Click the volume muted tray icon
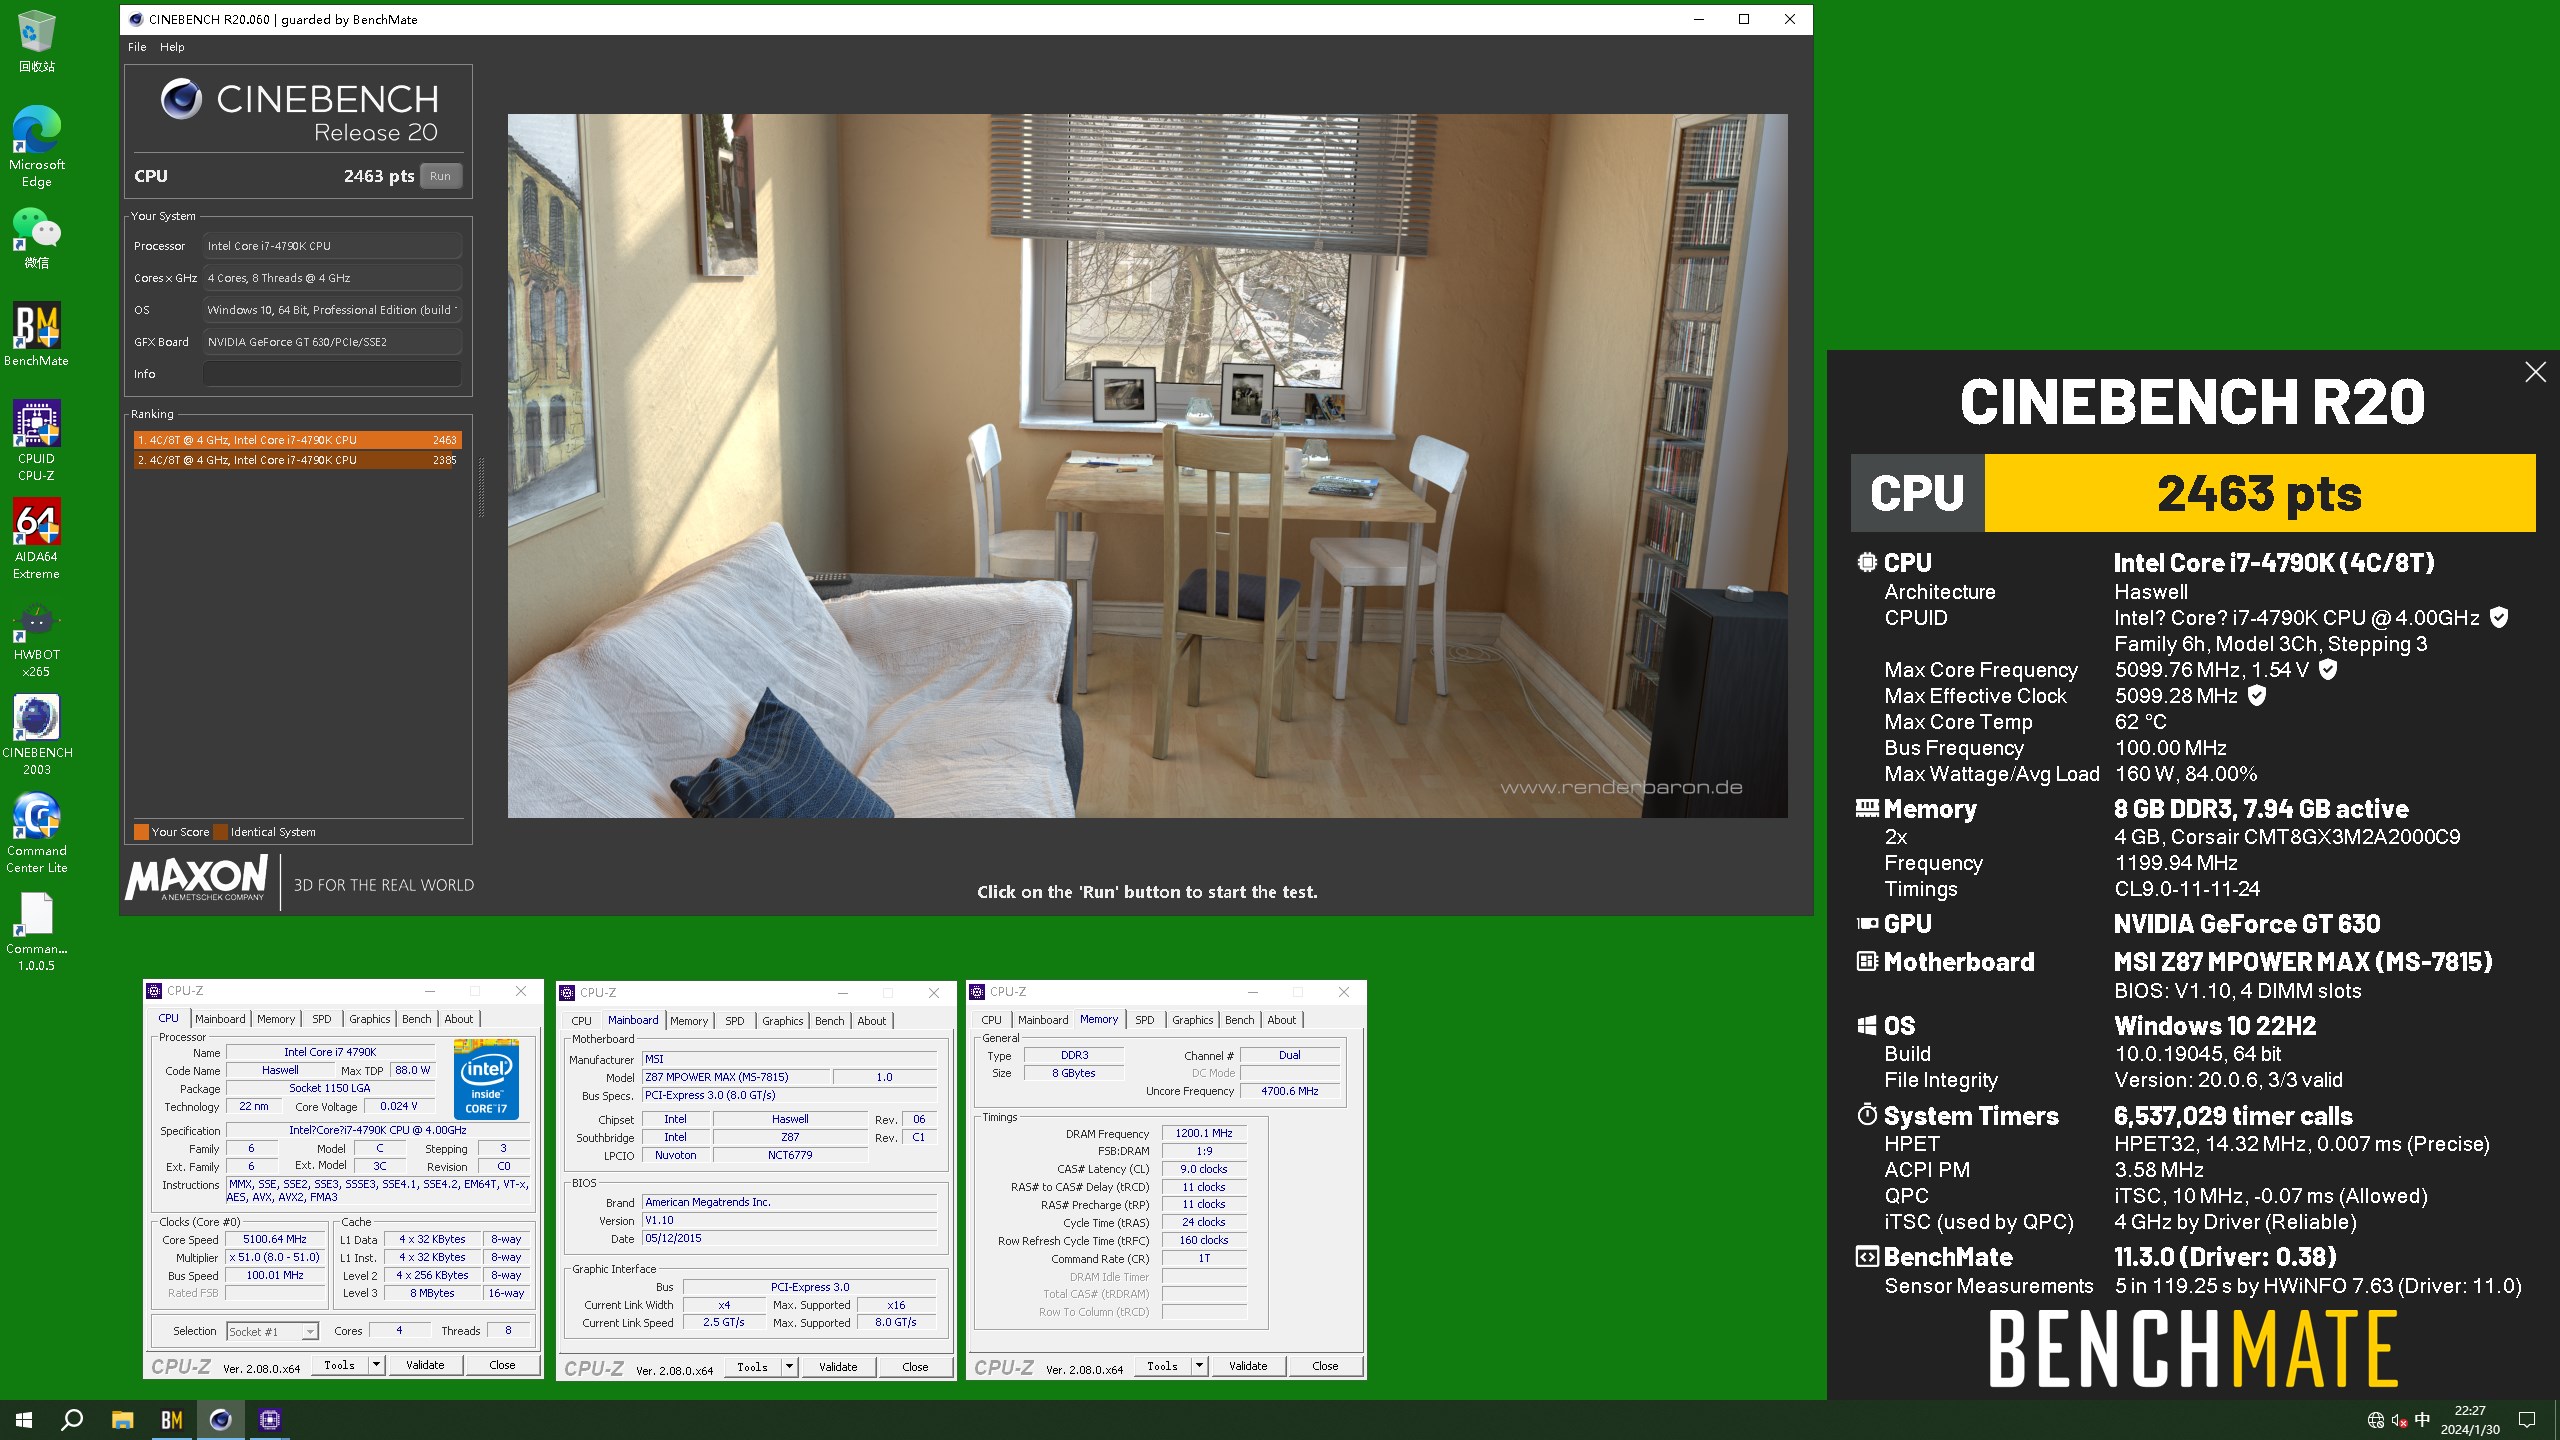This screenshot has width=2560, height=1440. 2399,1420
